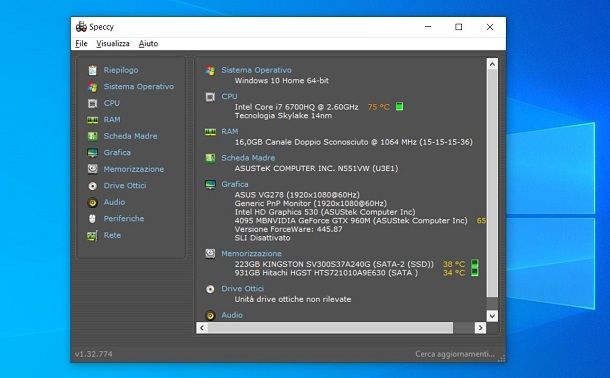Click the vertical scrollbar up arrow
610x378 pixels.
click(492, 64)
